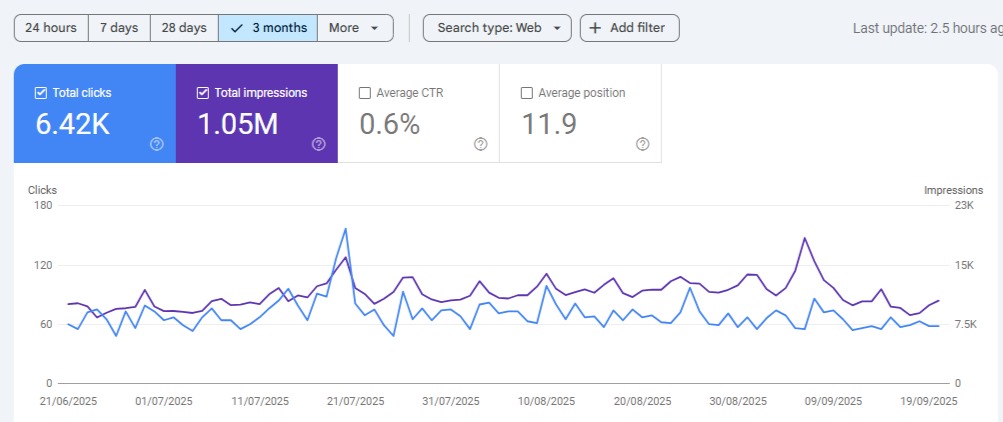Click the plus icon in Add filter
Image resolution: width=1003 pixels, height=422 pixels.
(x=595, y=28)
